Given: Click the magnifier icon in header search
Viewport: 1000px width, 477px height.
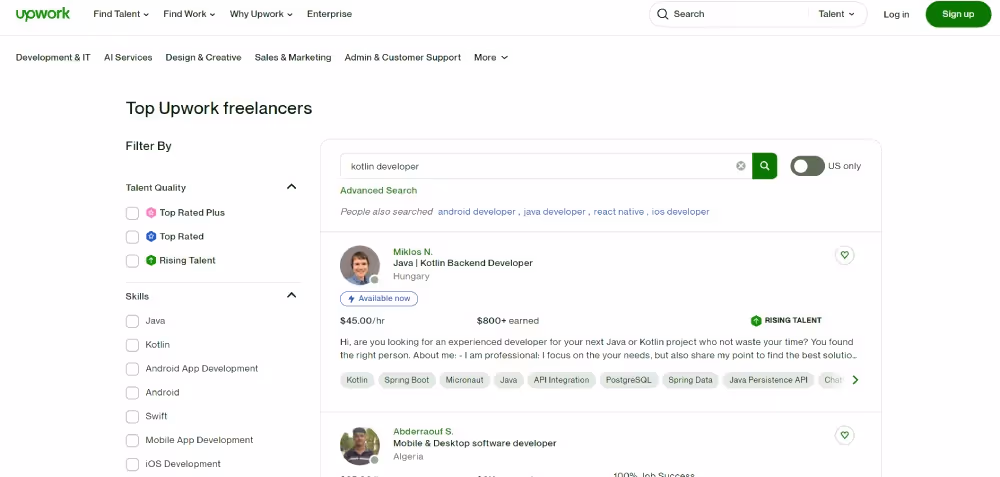Looking at the screenshot, I should [663, 14].
